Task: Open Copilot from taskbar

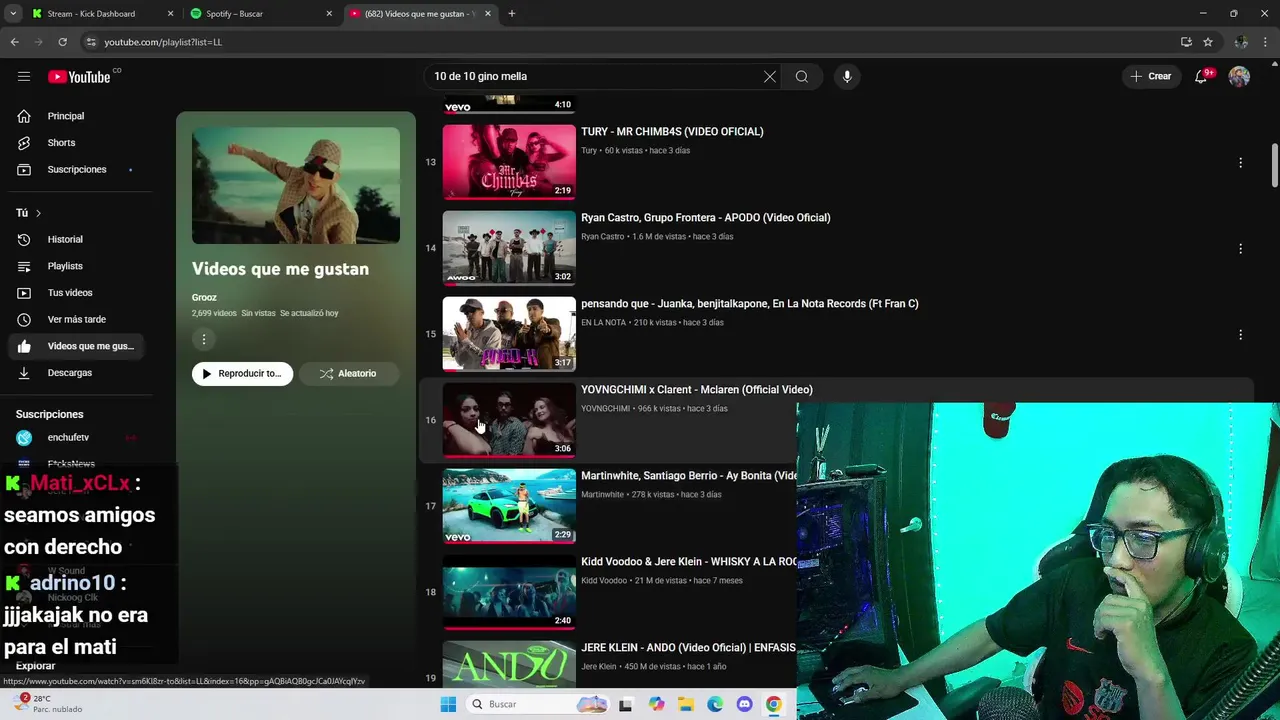Action: [656, 704]
